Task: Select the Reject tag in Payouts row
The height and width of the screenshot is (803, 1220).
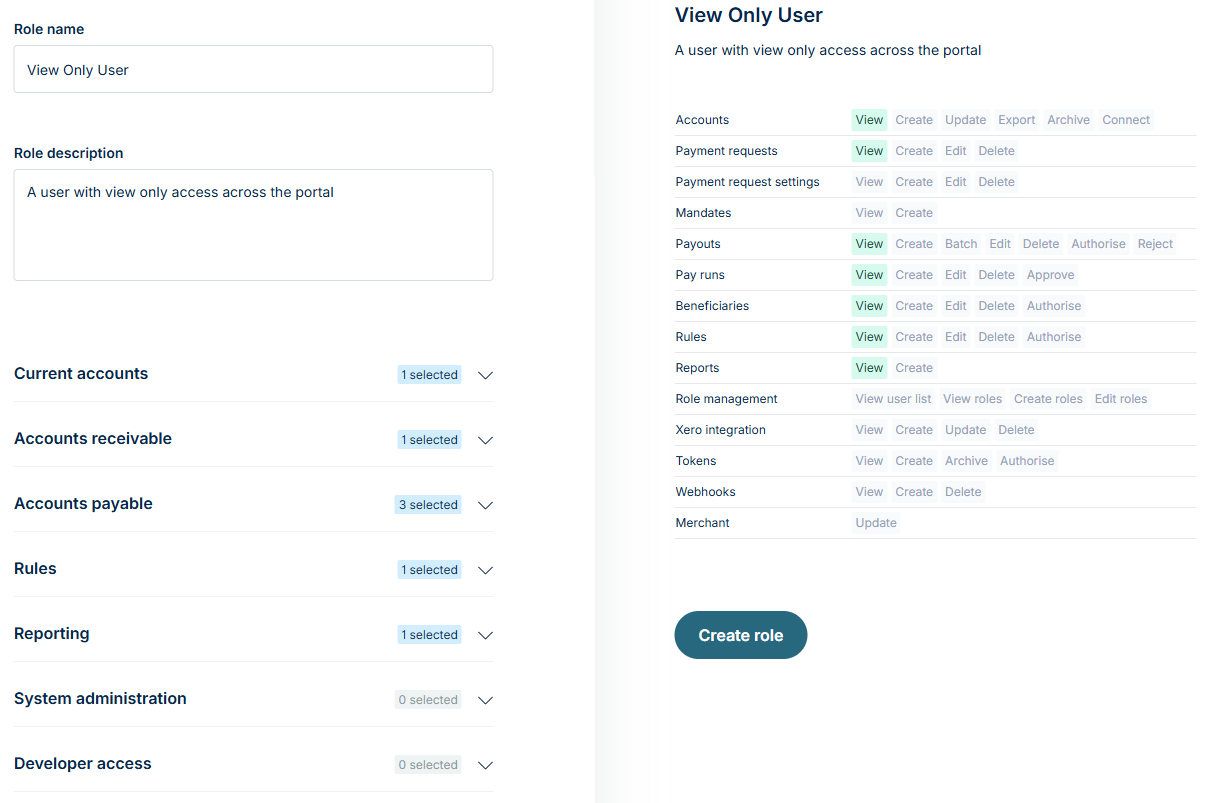Action: coord(1155,244)
